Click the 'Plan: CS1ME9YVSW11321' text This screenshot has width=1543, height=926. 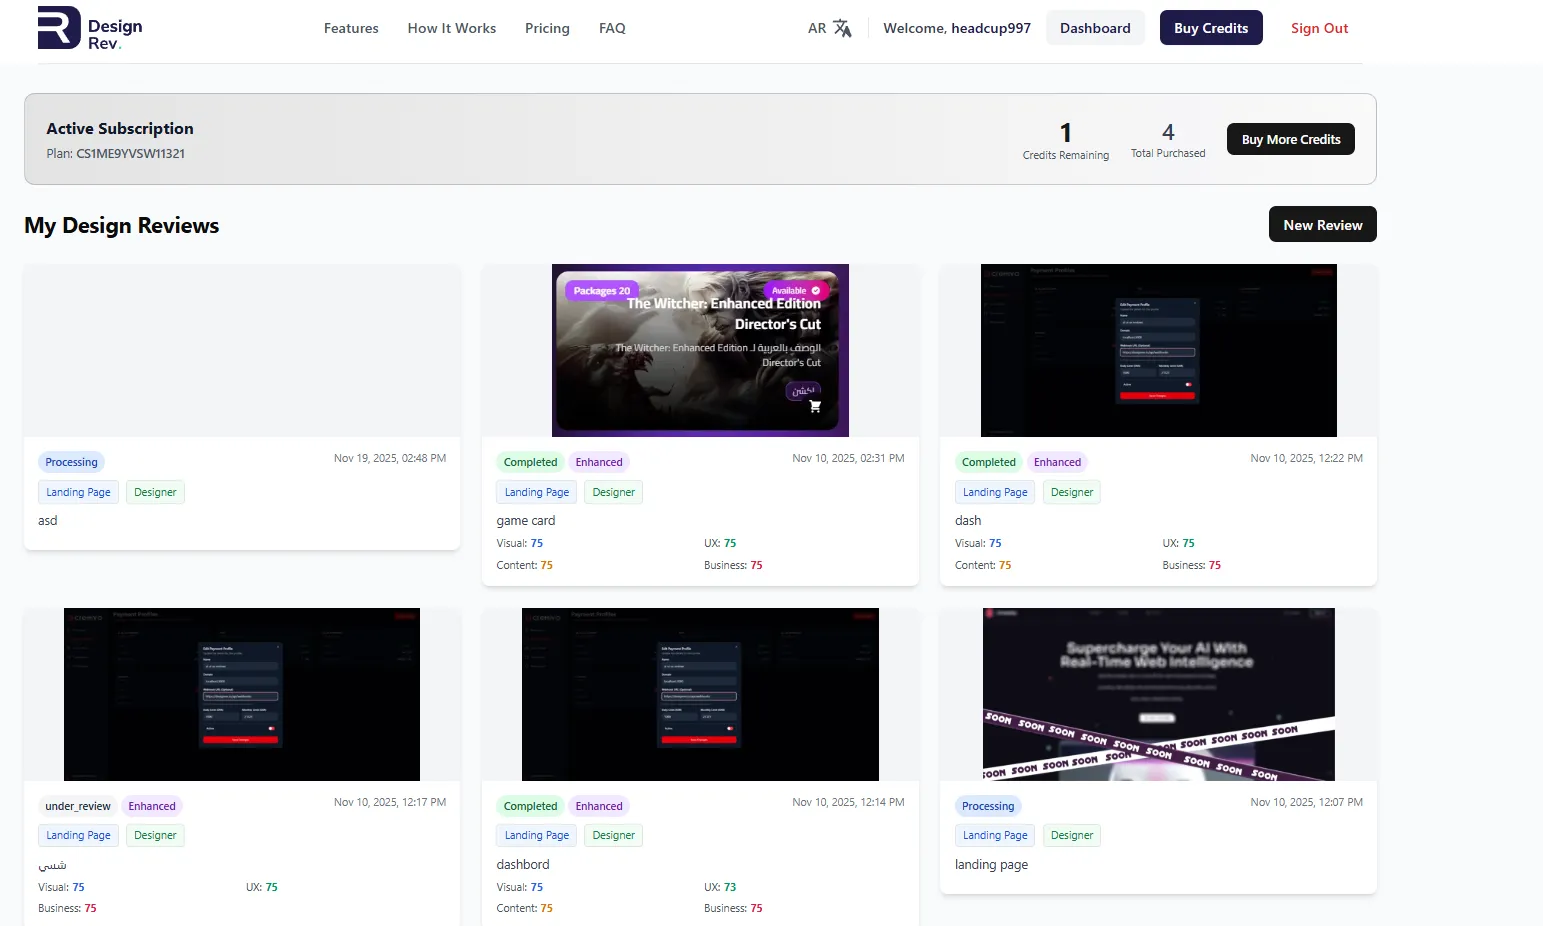point(115,154)
